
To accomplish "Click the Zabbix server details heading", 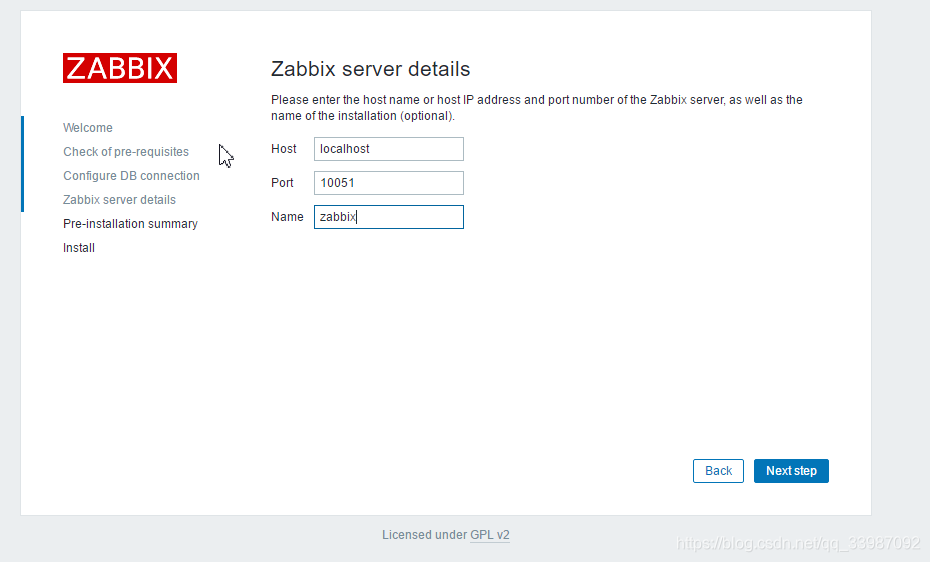I will coord(370,69).
